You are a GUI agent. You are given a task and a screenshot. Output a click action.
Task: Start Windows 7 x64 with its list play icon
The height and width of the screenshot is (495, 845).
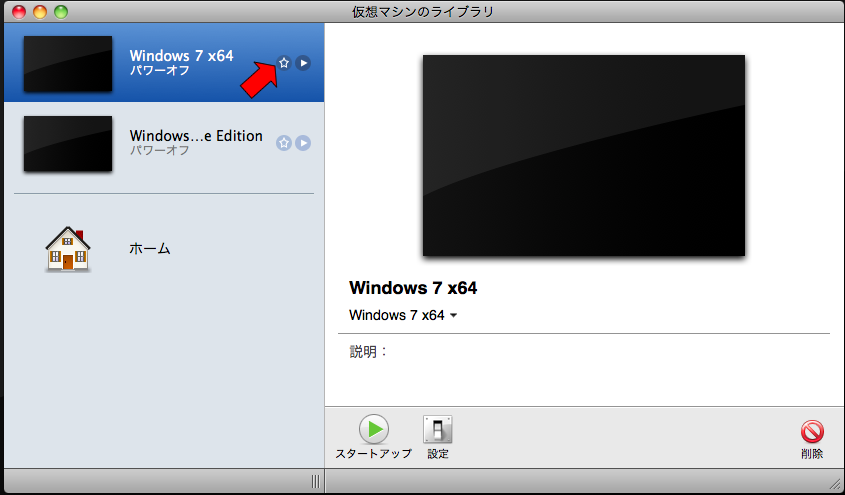[303, 63]
